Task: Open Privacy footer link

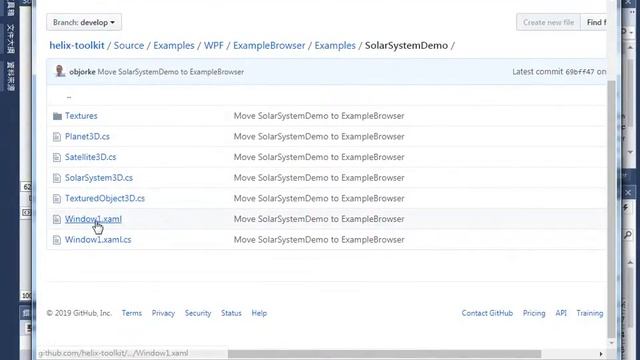Action: tap(163, 313)
